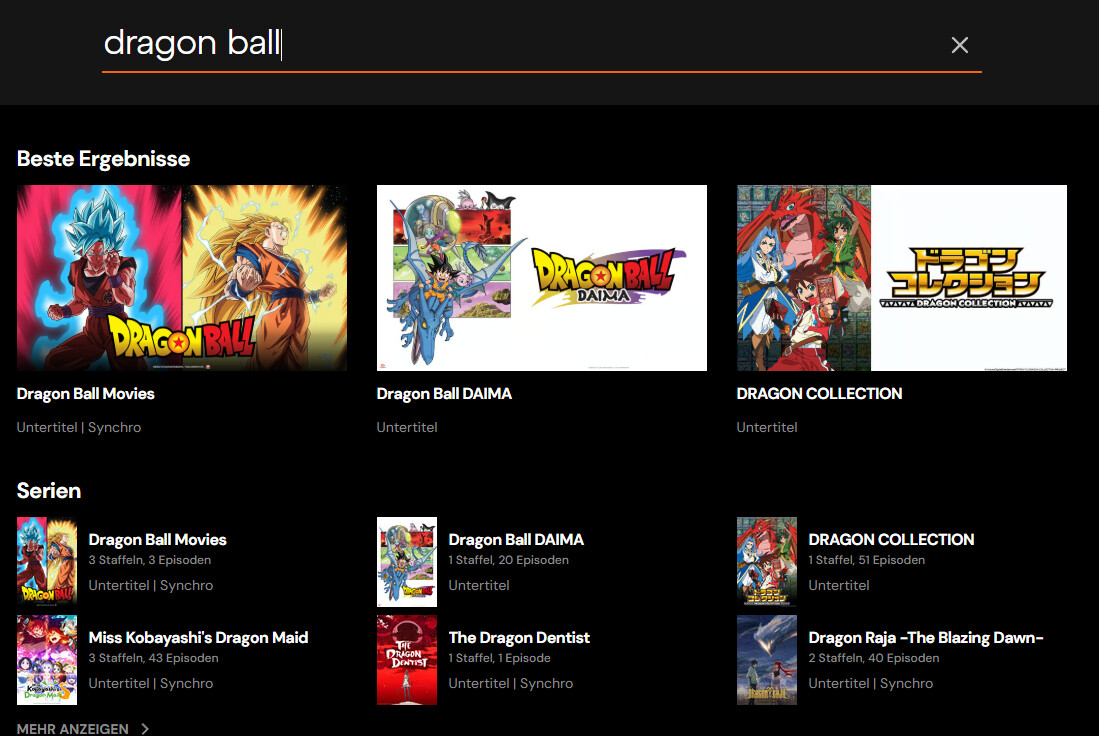Open Dragon Raja -The Blazing Dawn- title
The width and height of the screenshot is (1099, 736).
(x=925, y=638)
